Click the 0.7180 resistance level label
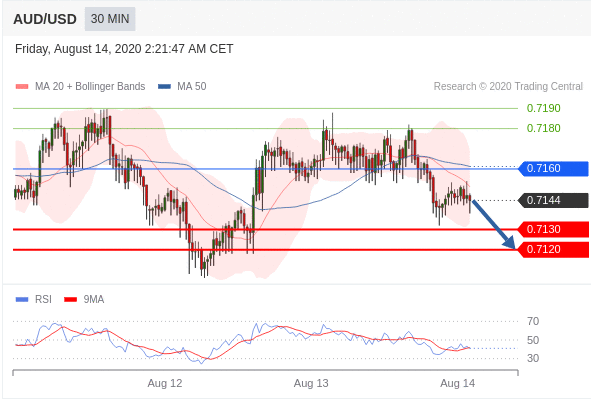Image resolution: width=591 pixels, height=401 pixels. click(544, 128)
